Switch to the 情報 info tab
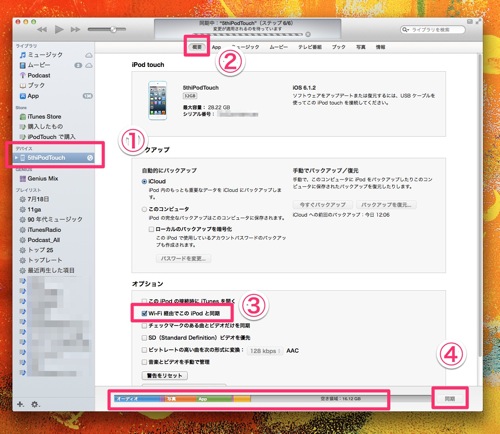Viewport: 500px width, 434px height. coord(381,47)
